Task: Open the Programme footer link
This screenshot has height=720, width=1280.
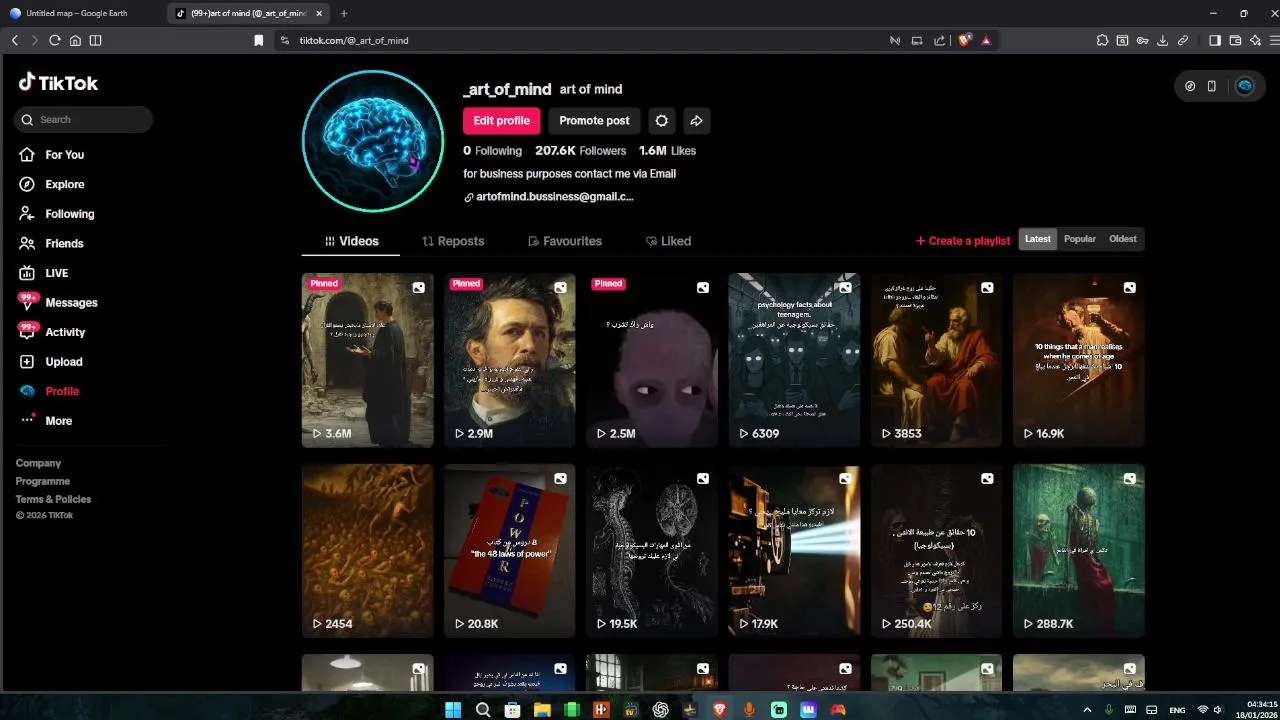Action: pyautogui.click(x=42, y=481)
